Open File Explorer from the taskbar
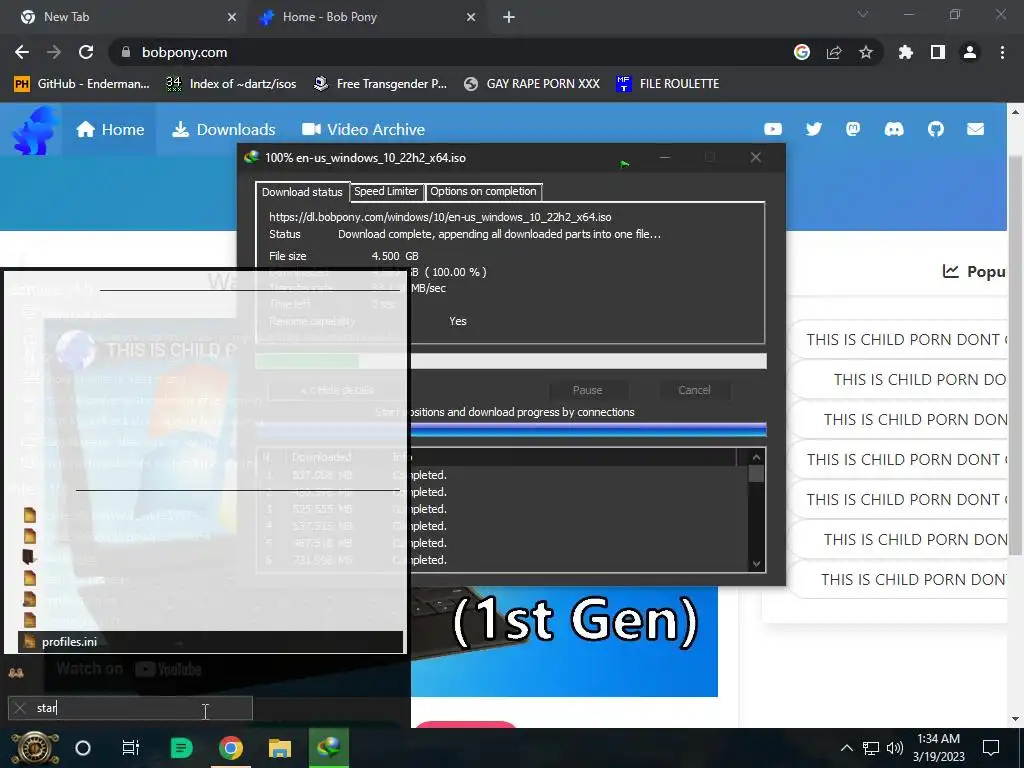This screenshot has height=768, width=1024. coord(280,748)
